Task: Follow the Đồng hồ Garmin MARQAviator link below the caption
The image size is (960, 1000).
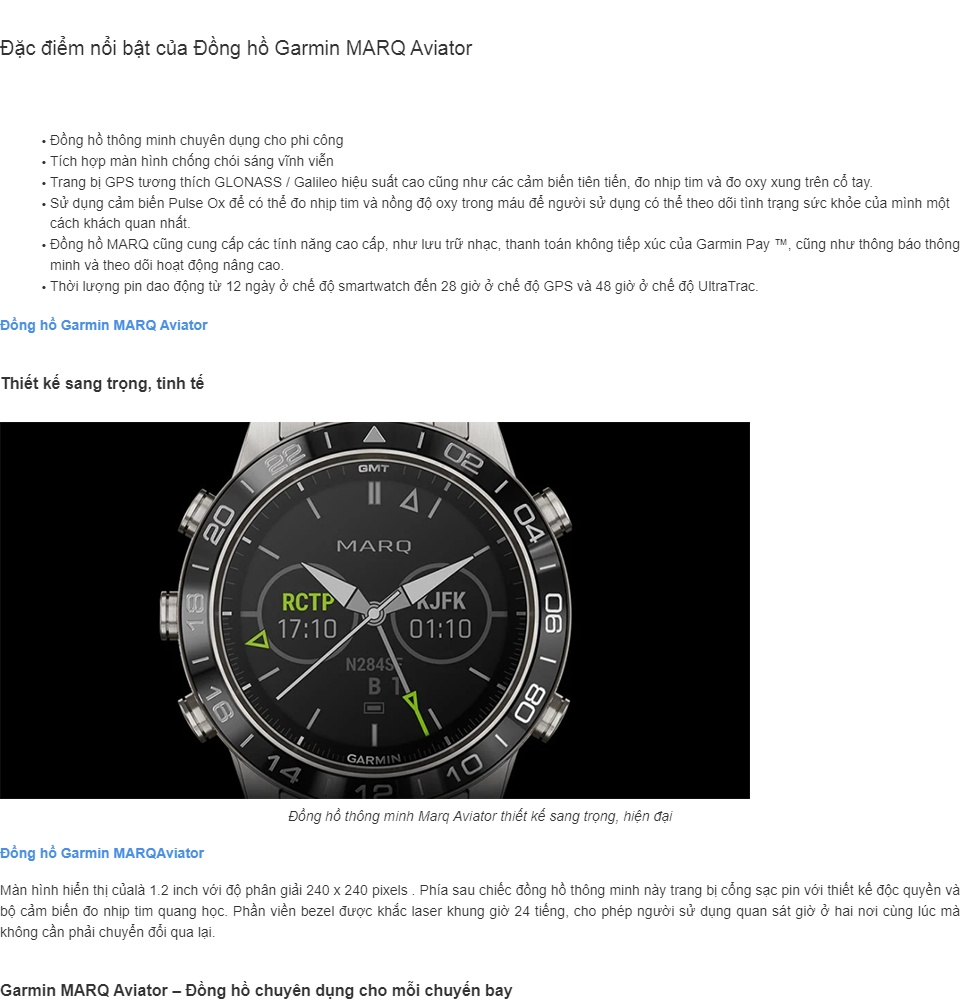Action: click(102, 853)
